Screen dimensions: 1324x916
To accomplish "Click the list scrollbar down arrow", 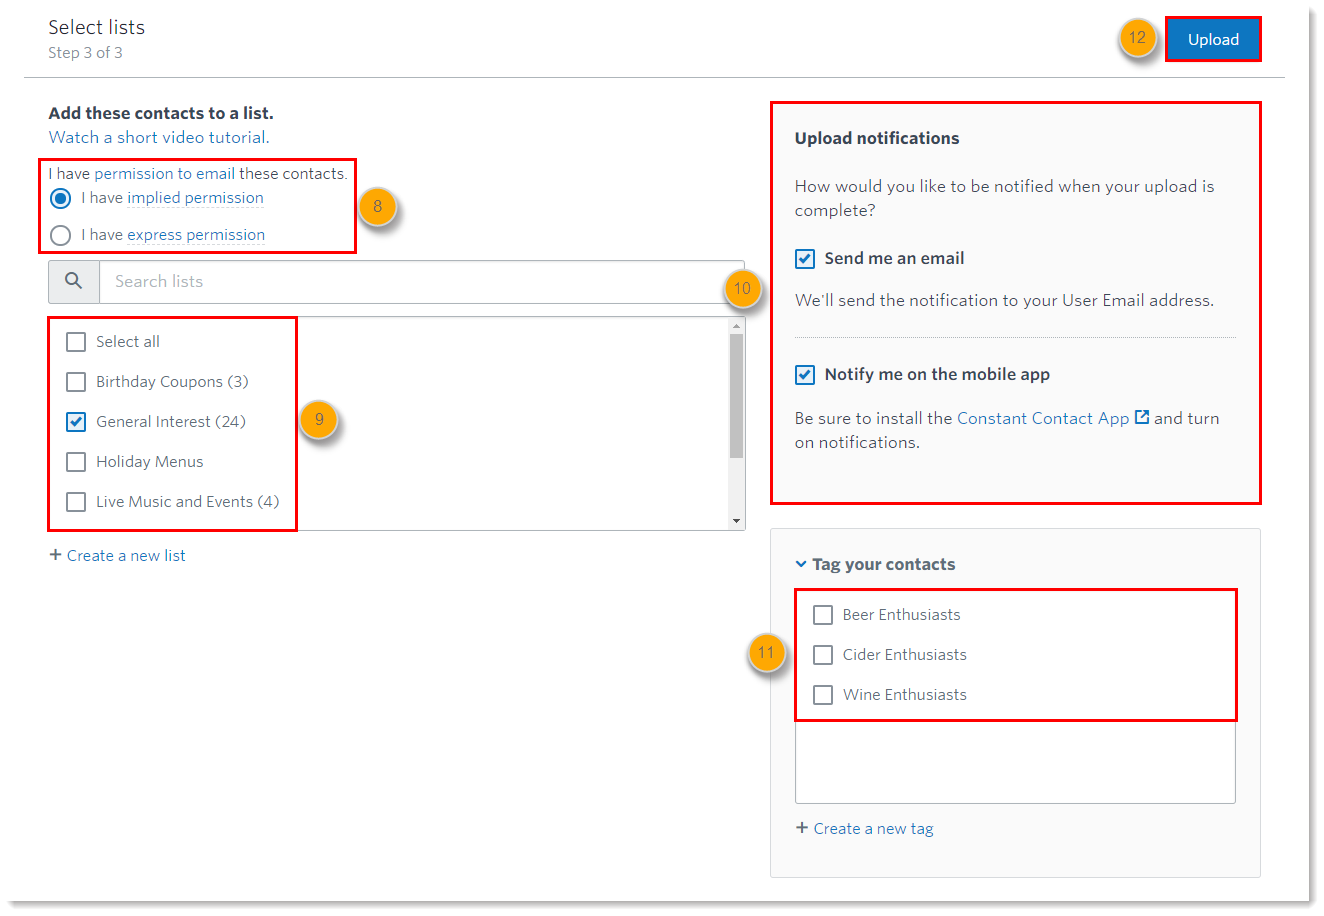I will [x=737, y=521].
